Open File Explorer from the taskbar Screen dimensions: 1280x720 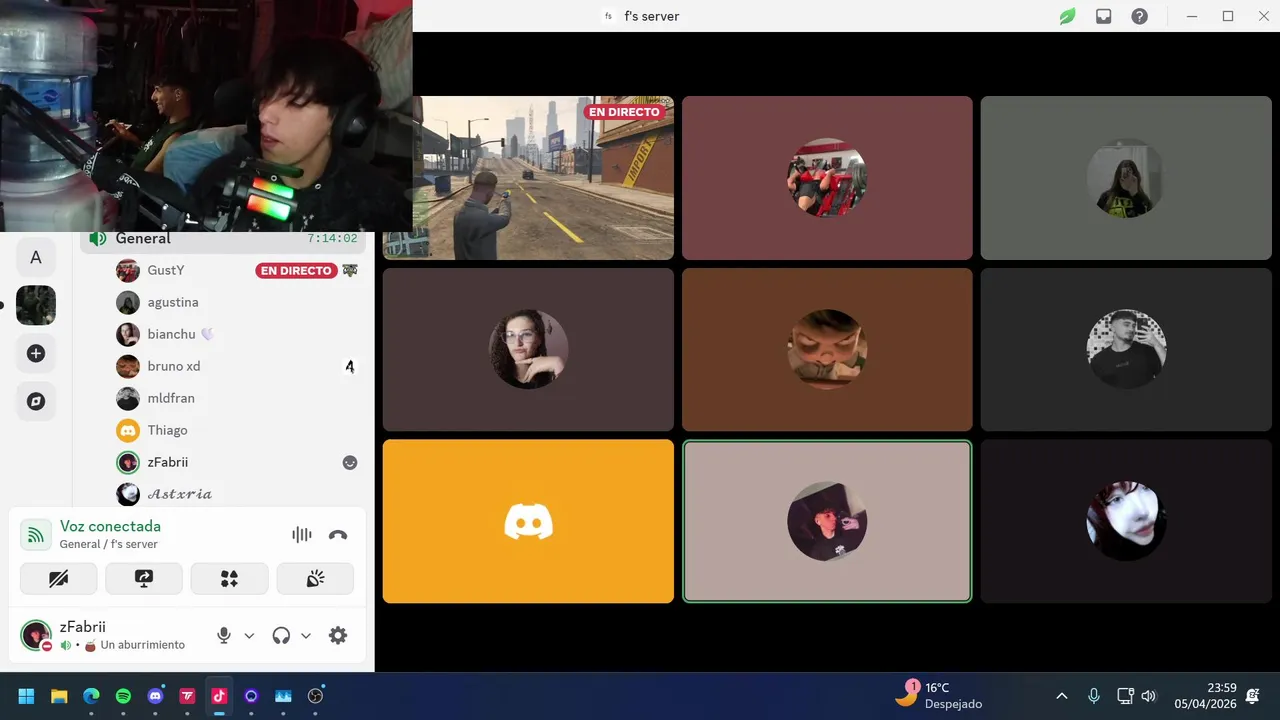click(59, 696)
